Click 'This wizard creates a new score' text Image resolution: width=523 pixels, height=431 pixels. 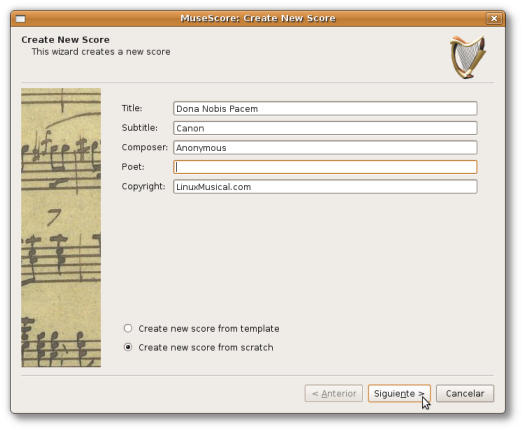101,52
